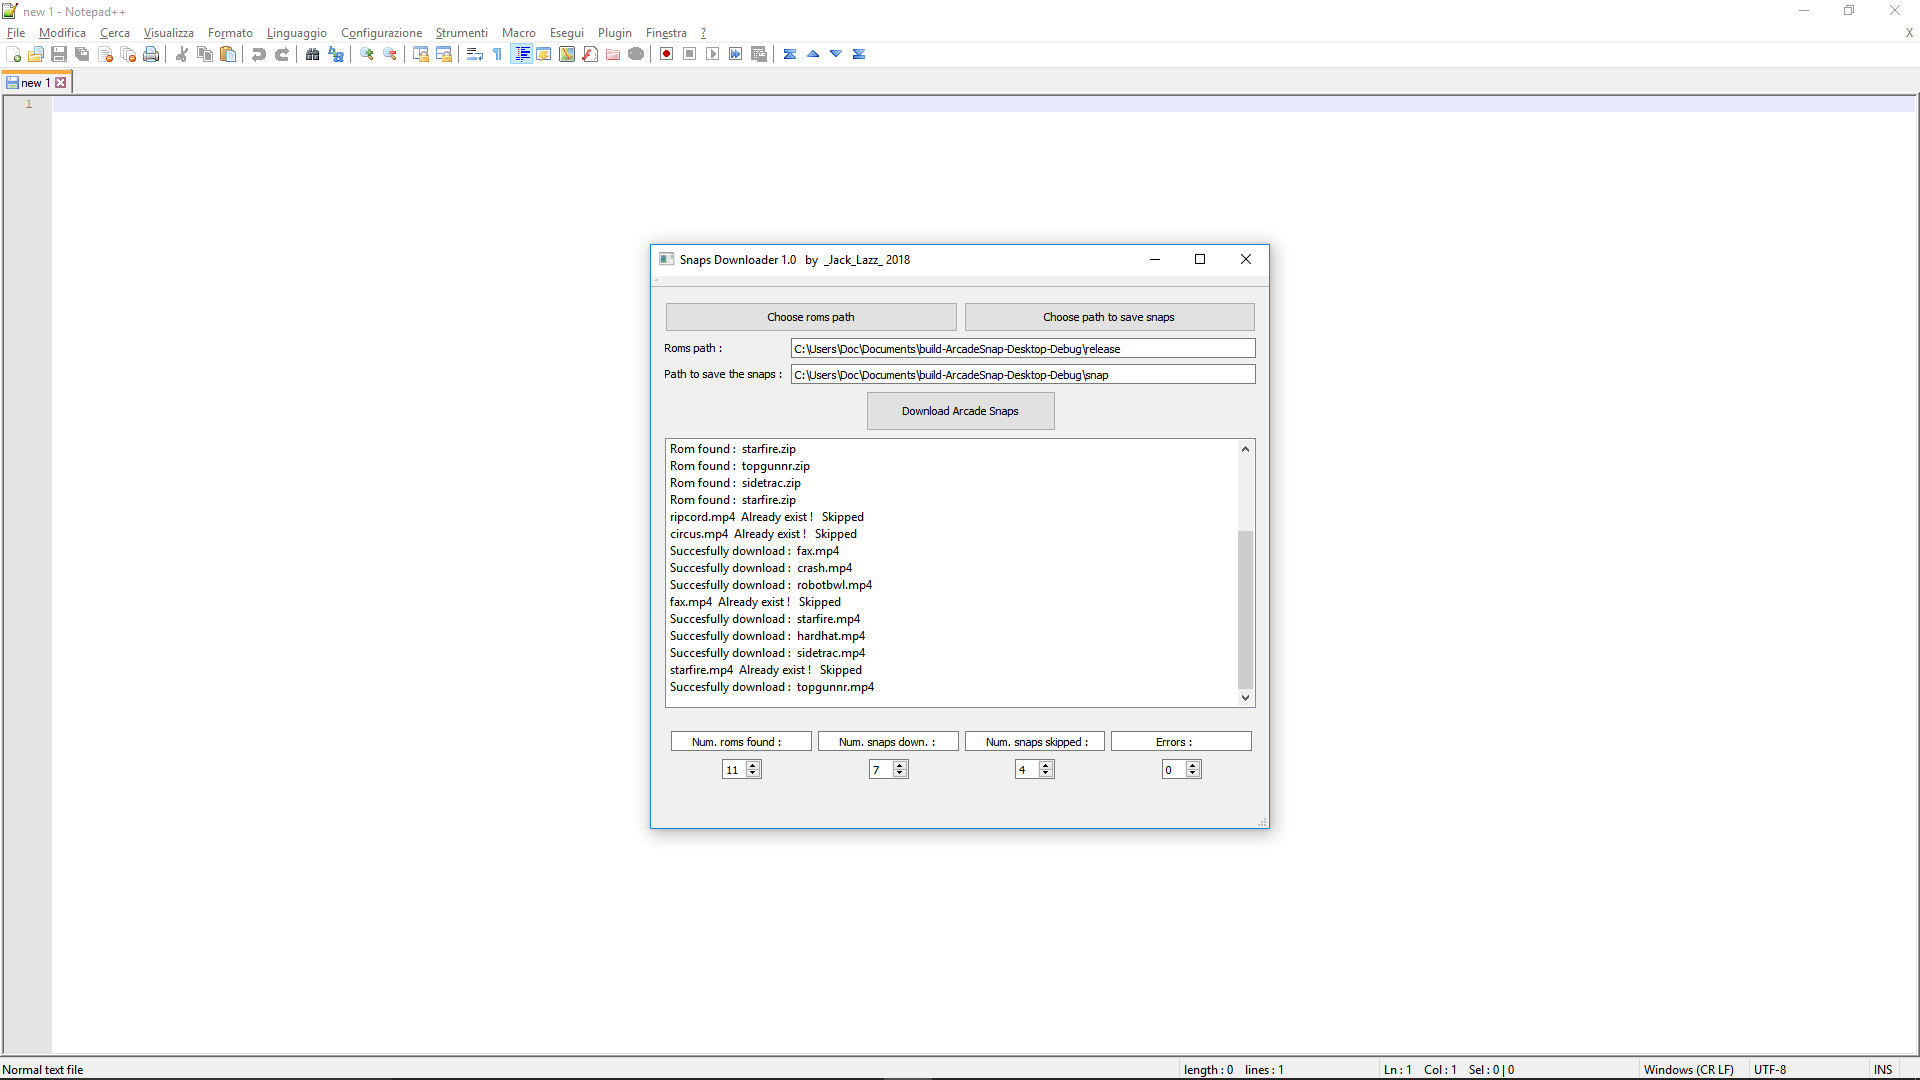This screenshot has width=1920, height=1080.
Task: Start recording a macro via toolbar icon
Action: (x=666, y=54)
